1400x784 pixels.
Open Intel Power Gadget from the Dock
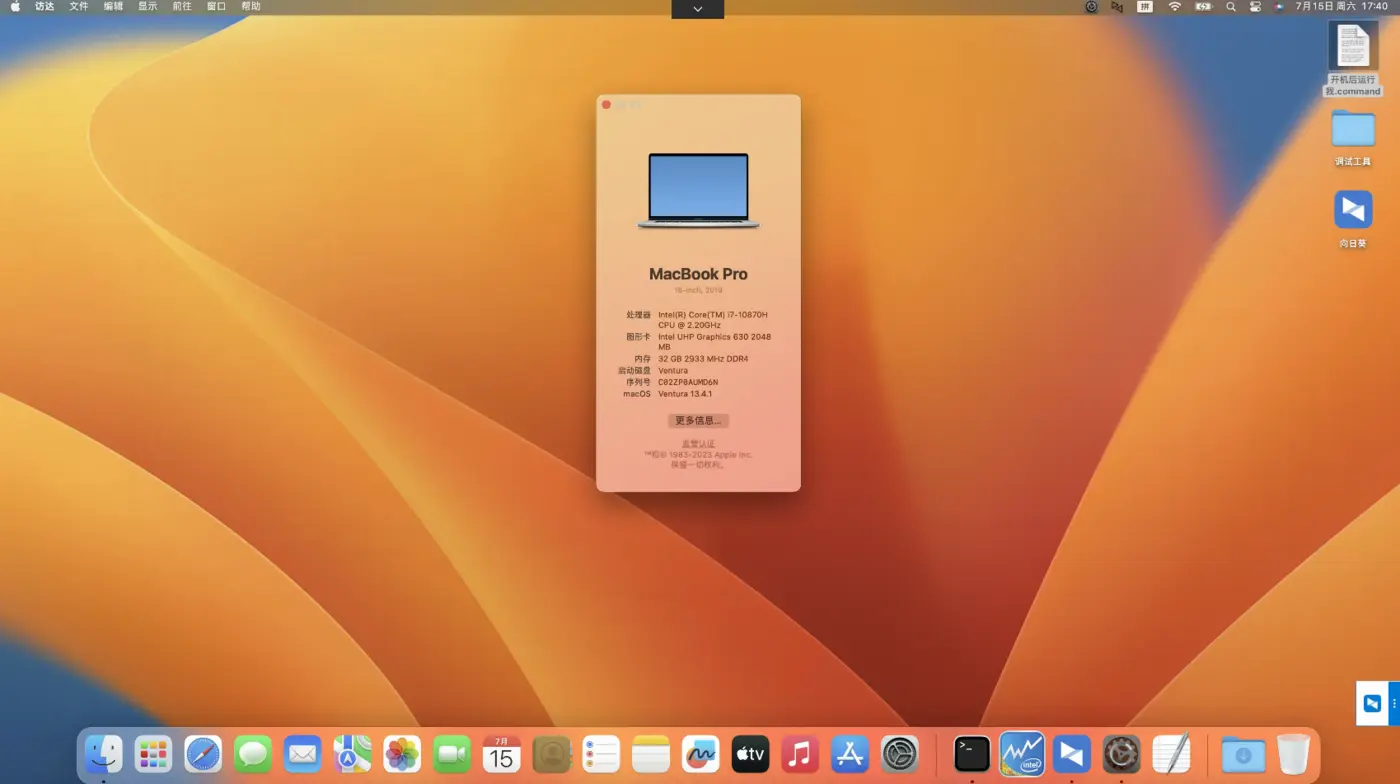coord(1021,753)
